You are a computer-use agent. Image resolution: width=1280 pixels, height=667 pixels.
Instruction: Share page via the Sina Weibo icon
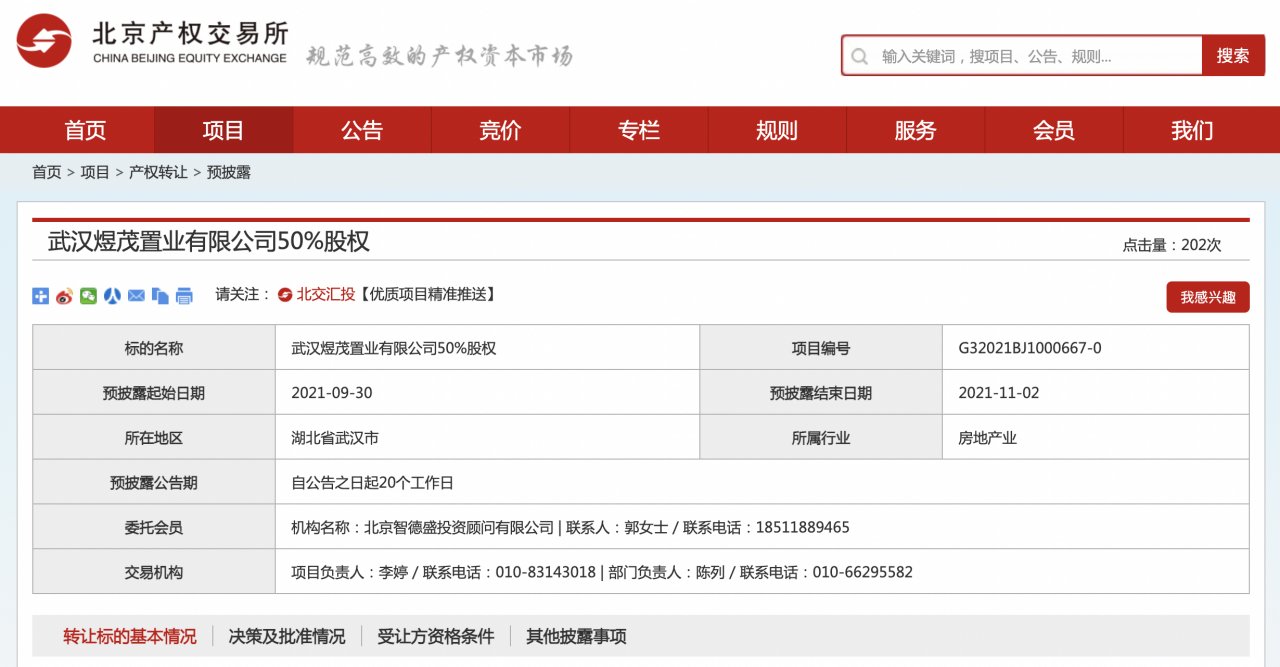coord(64,295)
